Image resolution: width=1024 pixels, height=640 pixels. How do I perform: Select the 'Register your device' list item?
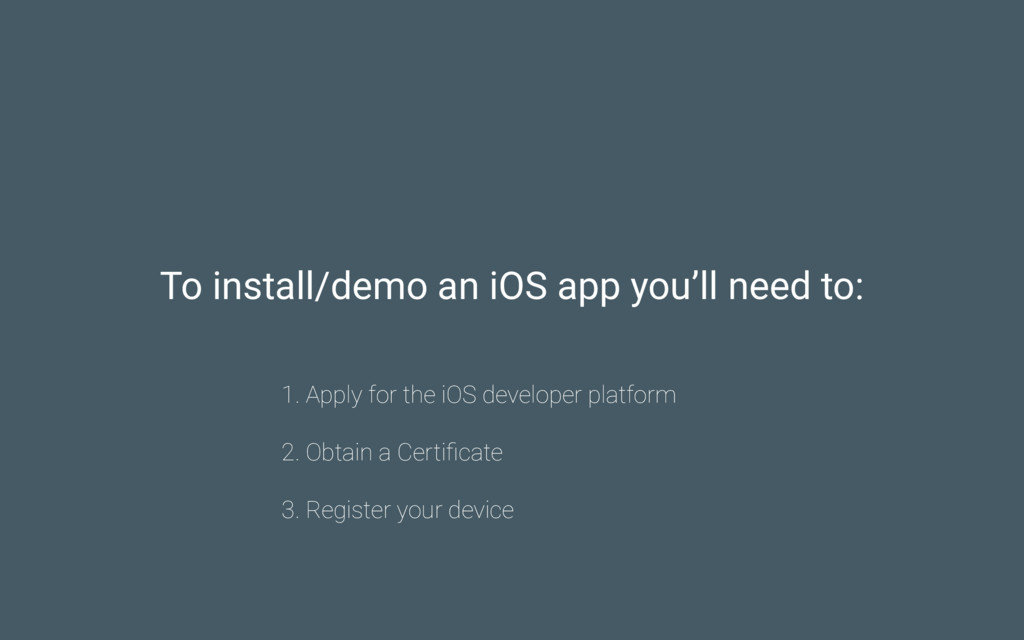click(397, 510)
